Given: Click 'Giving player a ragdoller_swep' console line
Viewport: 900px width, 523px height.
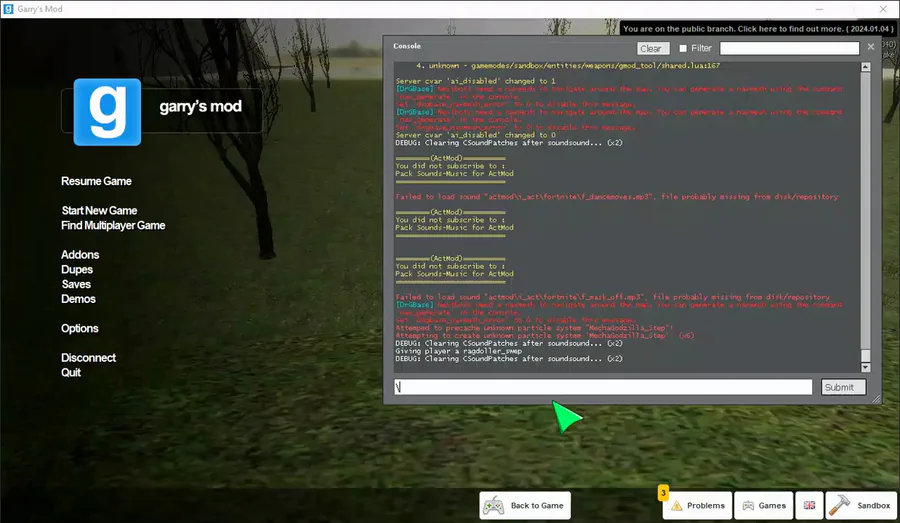Looking at the screenshot, I should (459, 351).
